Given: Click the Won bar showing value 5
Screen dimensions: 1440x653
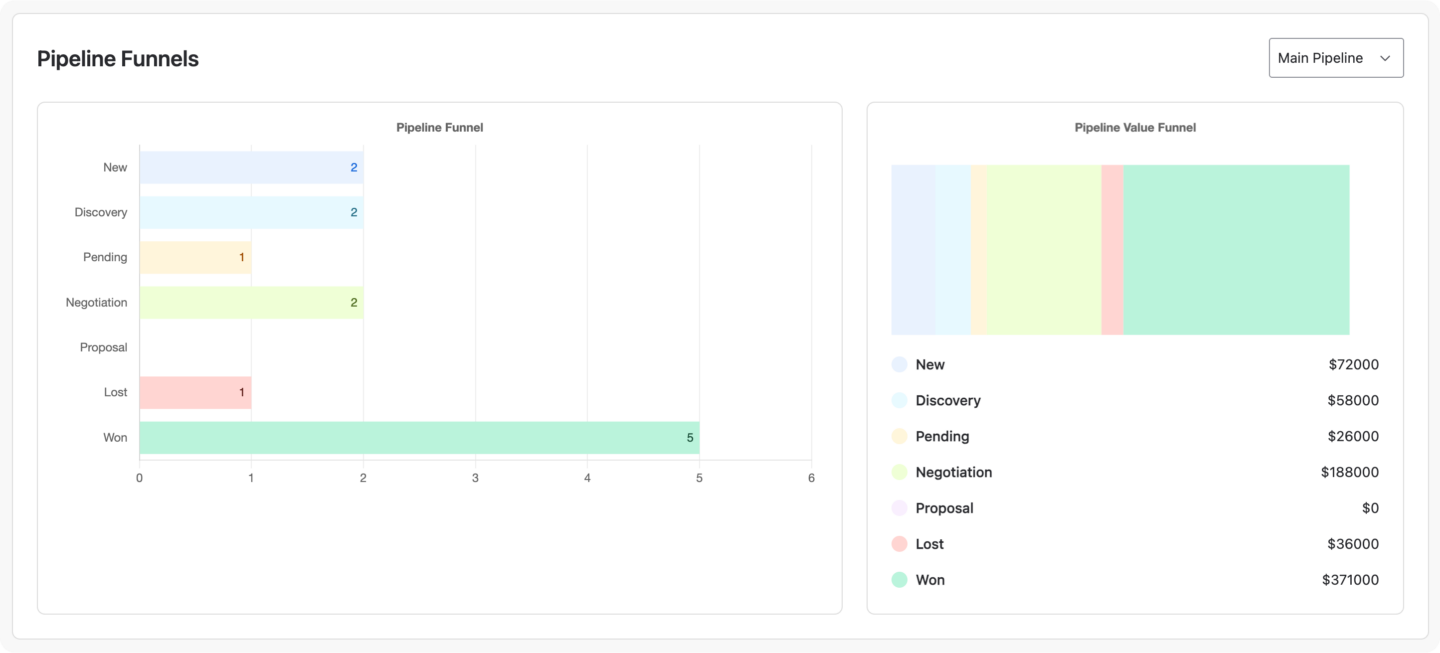Looking at the screenshot, I should tap(418, 437).
